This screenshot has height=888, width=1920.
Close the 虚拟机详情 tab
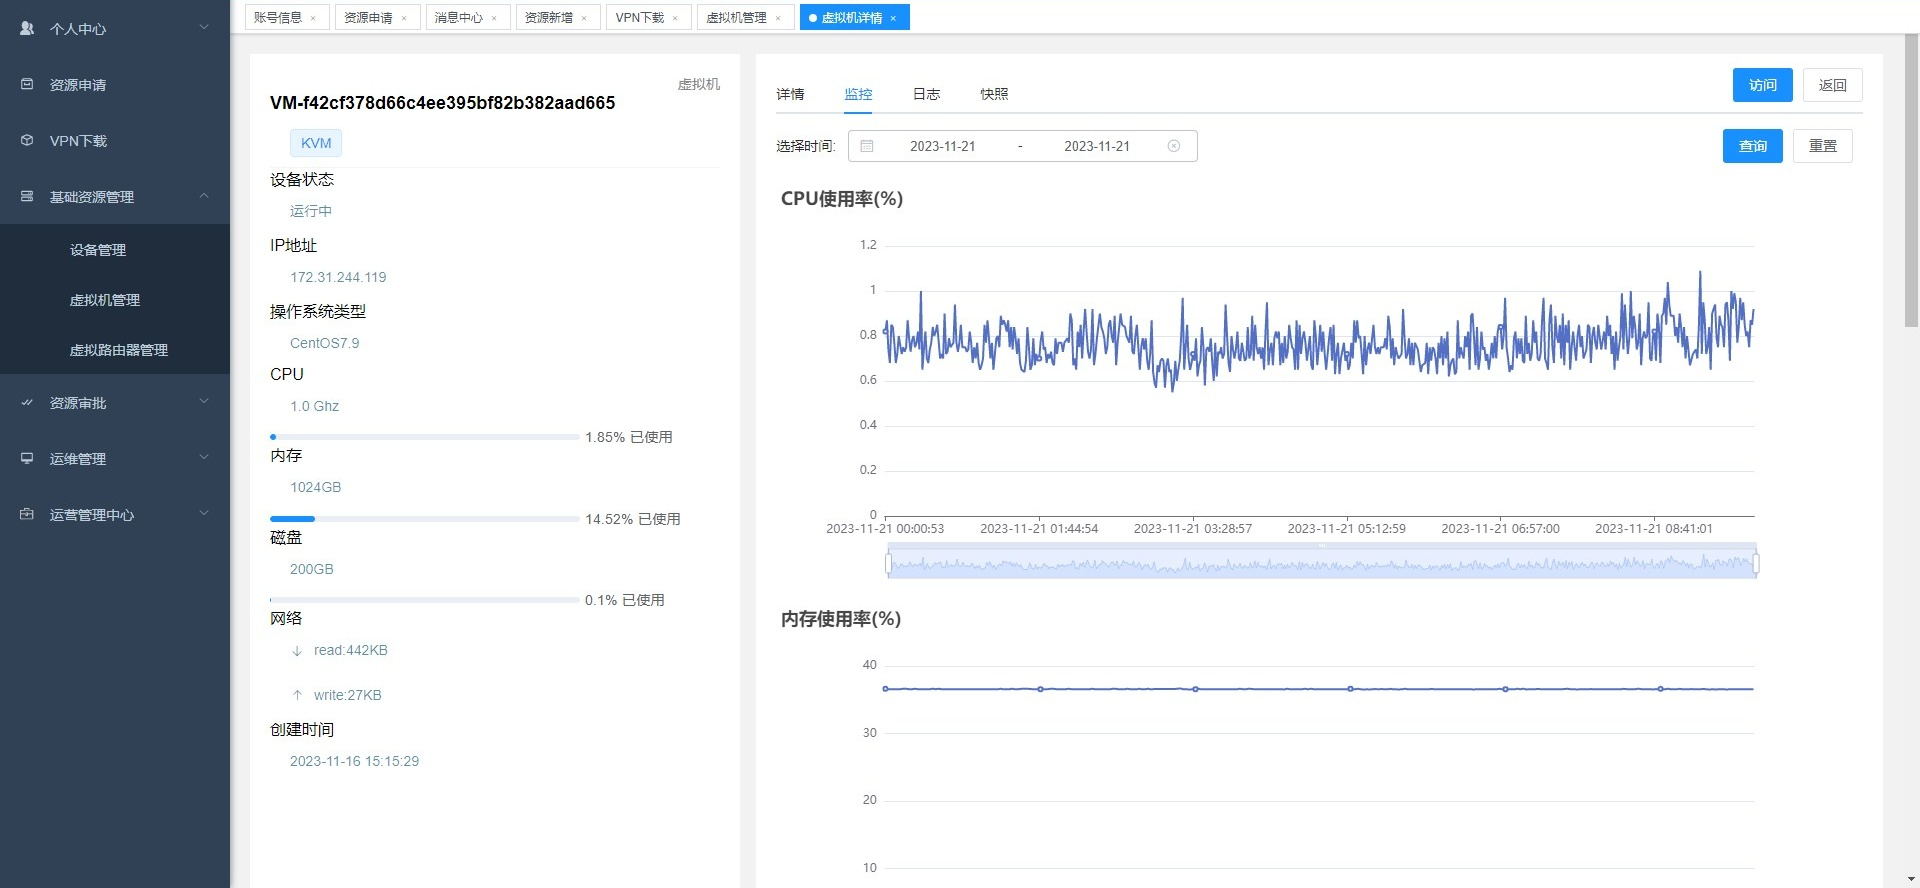(893, 18)
